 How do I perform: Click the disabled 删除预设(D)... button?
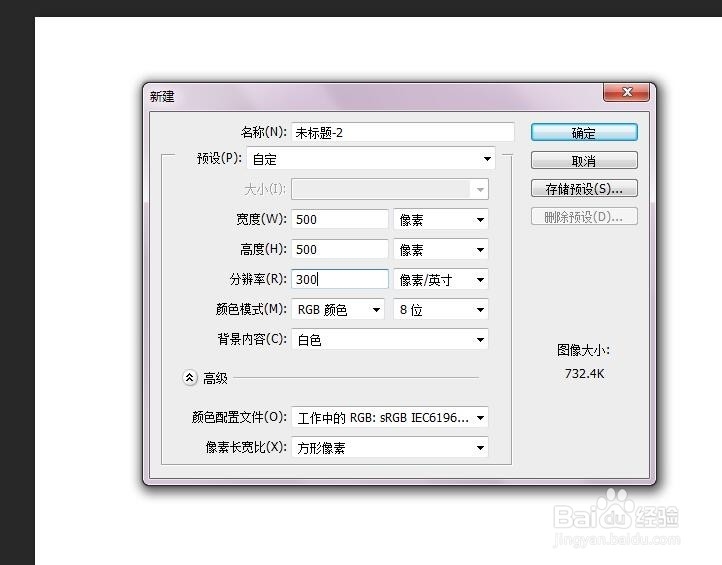[x=584, y=216]
